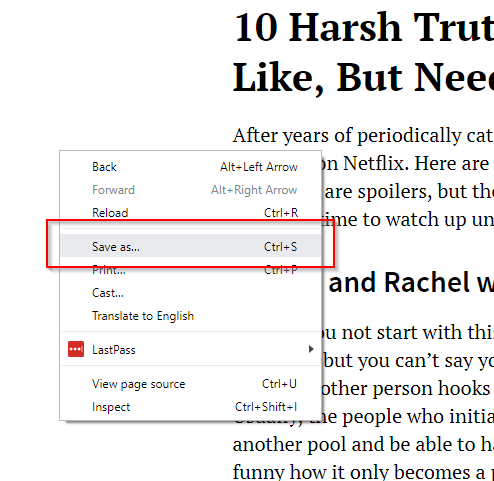Select the greyed-out Forward entry

(190, 190)
